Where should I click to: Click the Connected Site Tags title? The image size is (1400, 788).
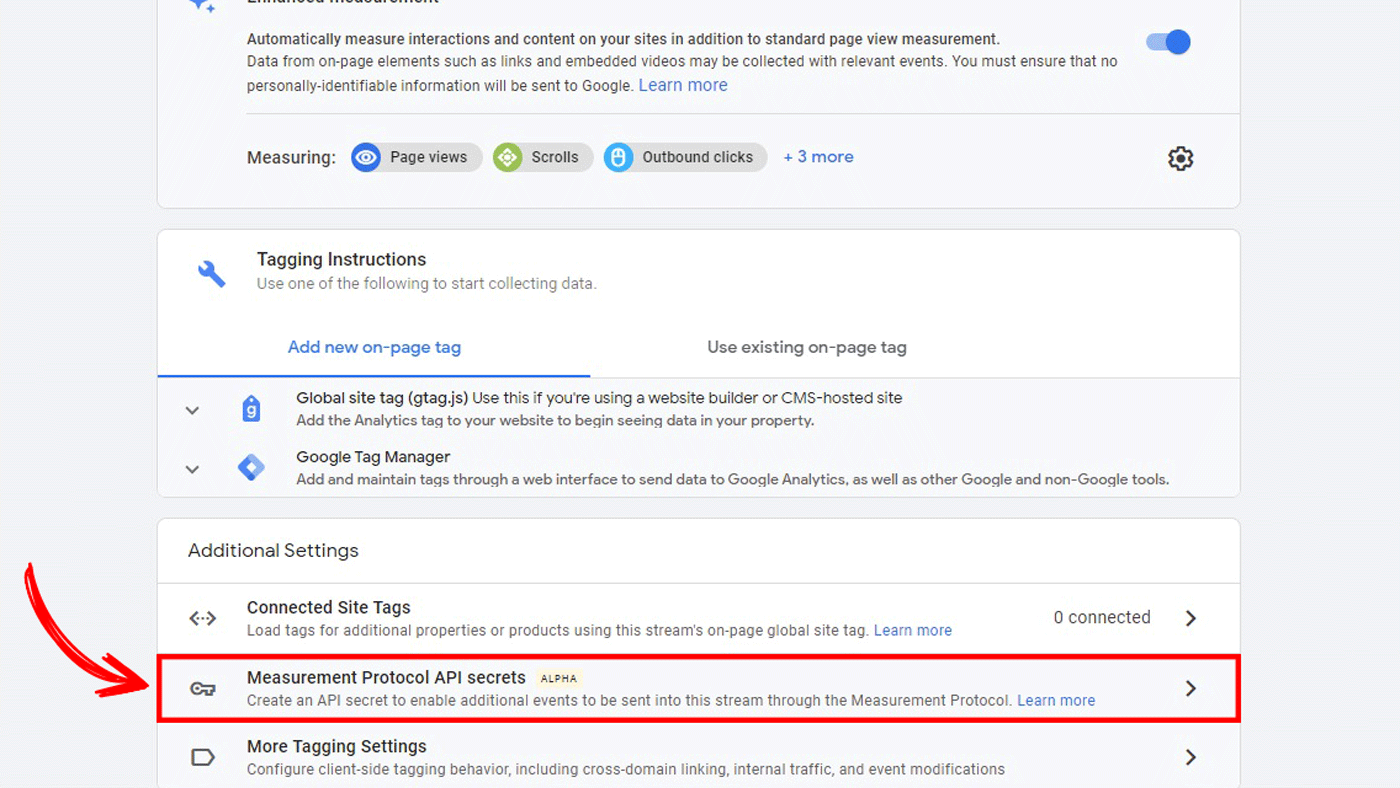tap(329, 608)
